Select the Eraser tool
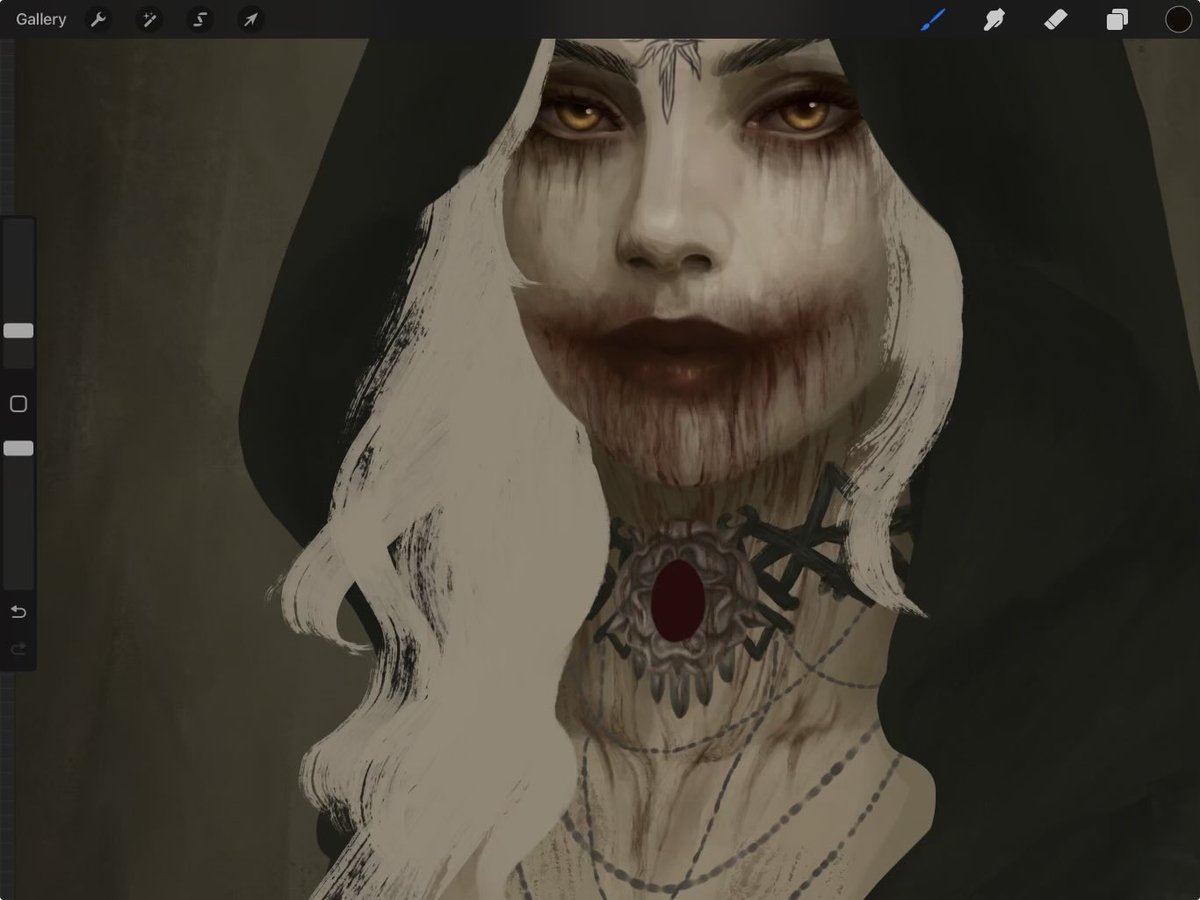Image resolution: width=1200 pixels, height=900 pixels. (1055, 19)
